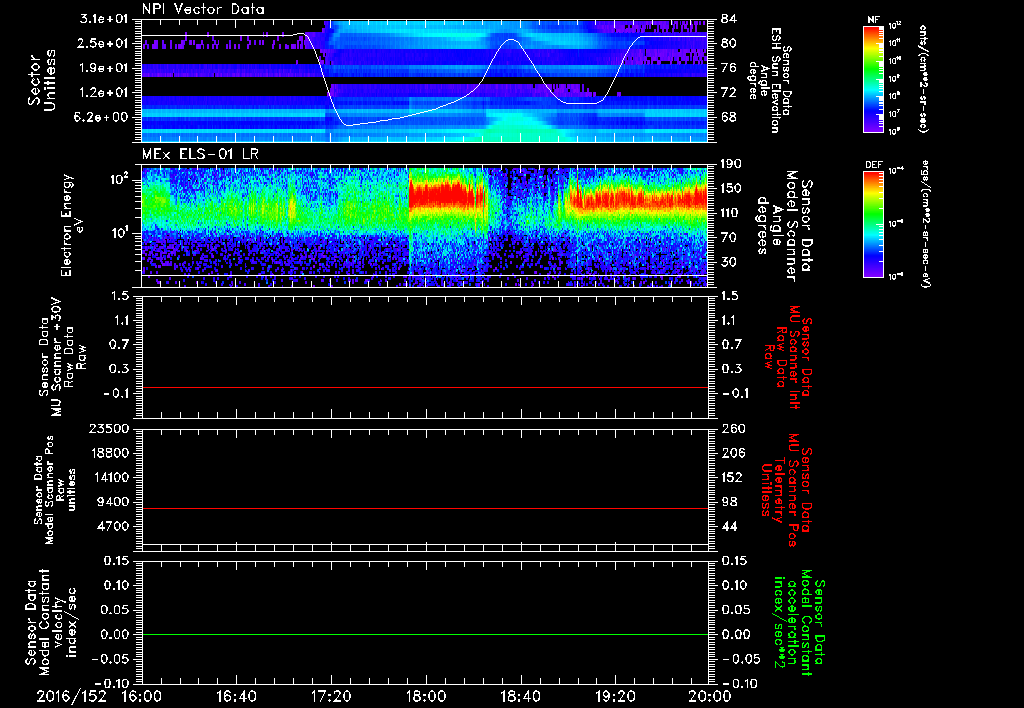Click the Model Scanner Pos Raw unitless axis title
1024x708 pixels.
pos(55,490)
